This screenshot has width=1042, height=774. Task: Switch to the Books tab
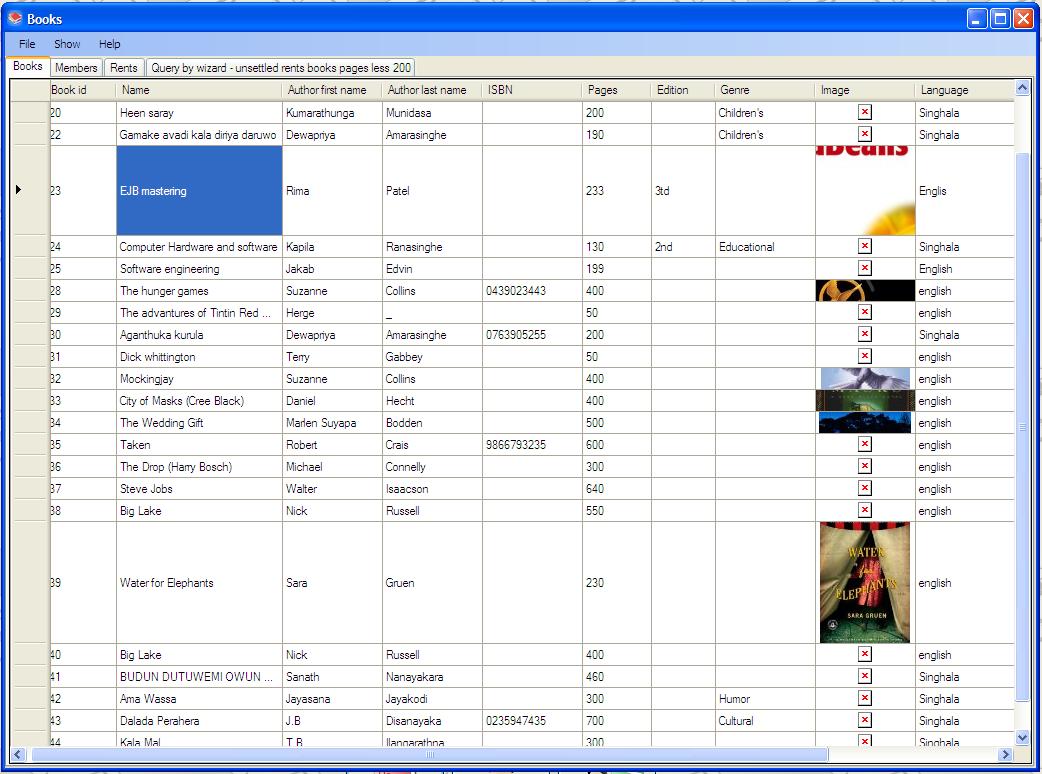click(x=28, y=66)
